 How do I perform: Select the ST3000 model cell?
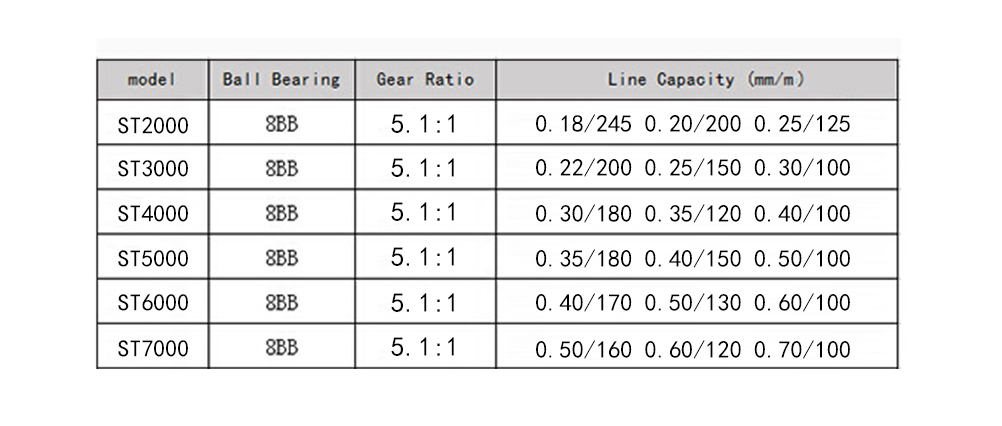pos(152,168)
